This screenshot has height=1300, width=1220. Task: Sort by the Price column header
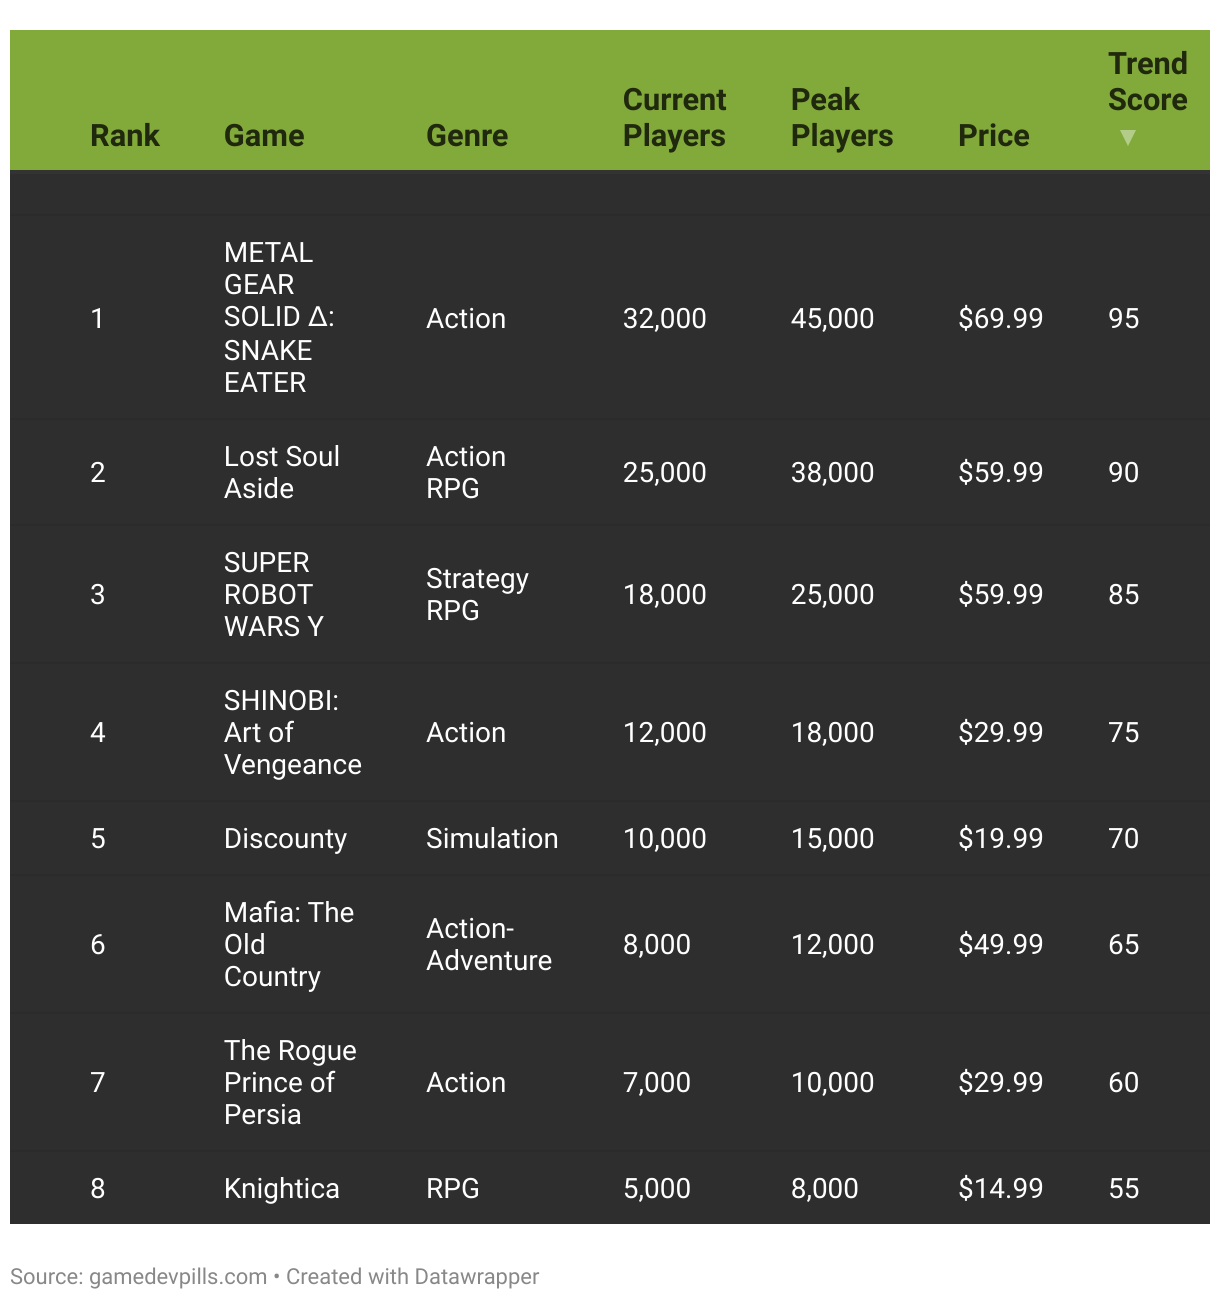point(993,136)
